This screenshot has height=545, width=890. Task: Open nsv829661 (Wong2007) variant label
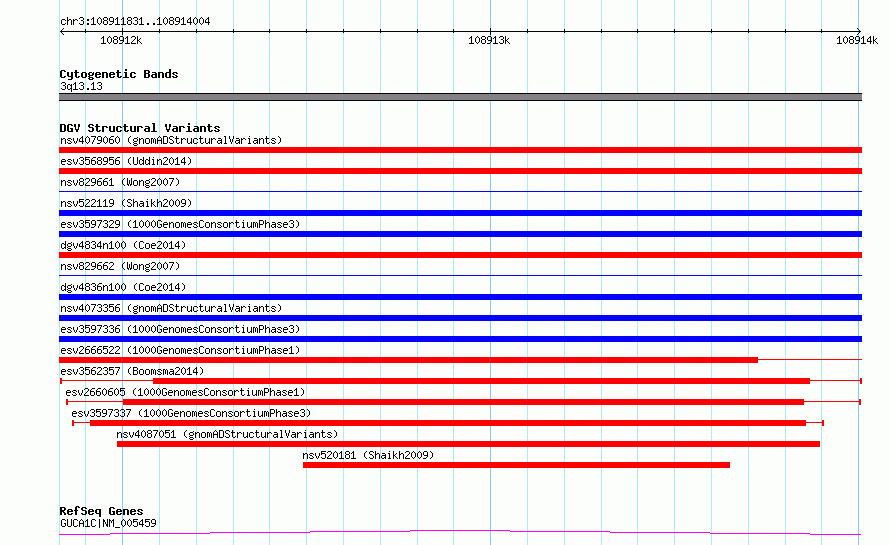coord(120,182)
